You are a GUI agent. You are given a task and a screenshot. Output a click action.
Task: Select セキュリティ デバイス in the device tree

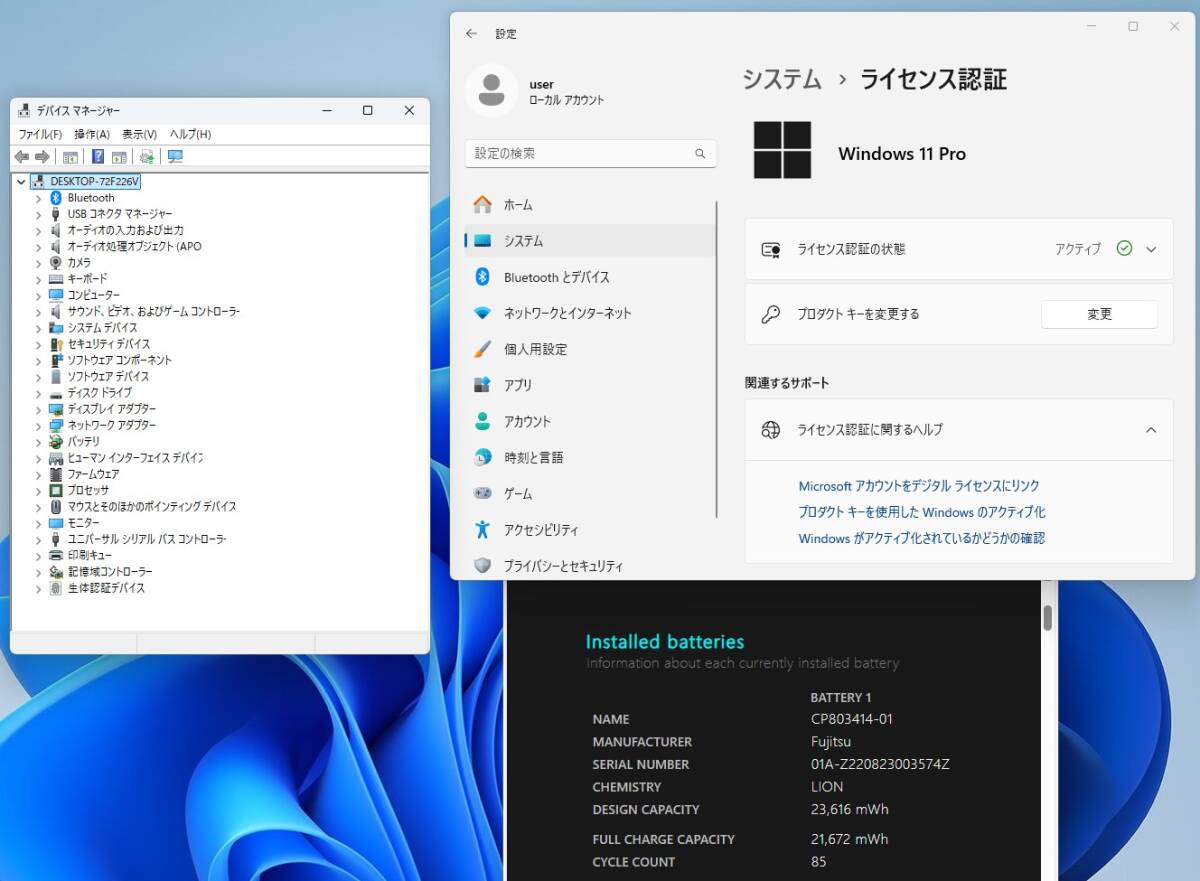pos(109,344)
